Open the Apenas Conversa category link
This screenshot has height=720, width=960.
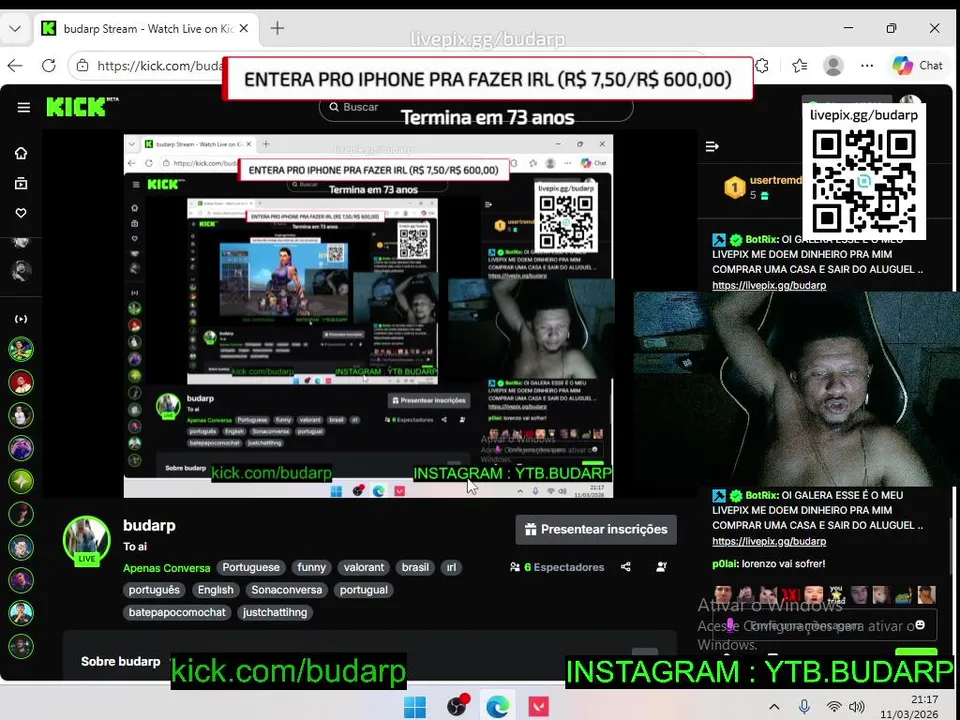pos(167,568)
